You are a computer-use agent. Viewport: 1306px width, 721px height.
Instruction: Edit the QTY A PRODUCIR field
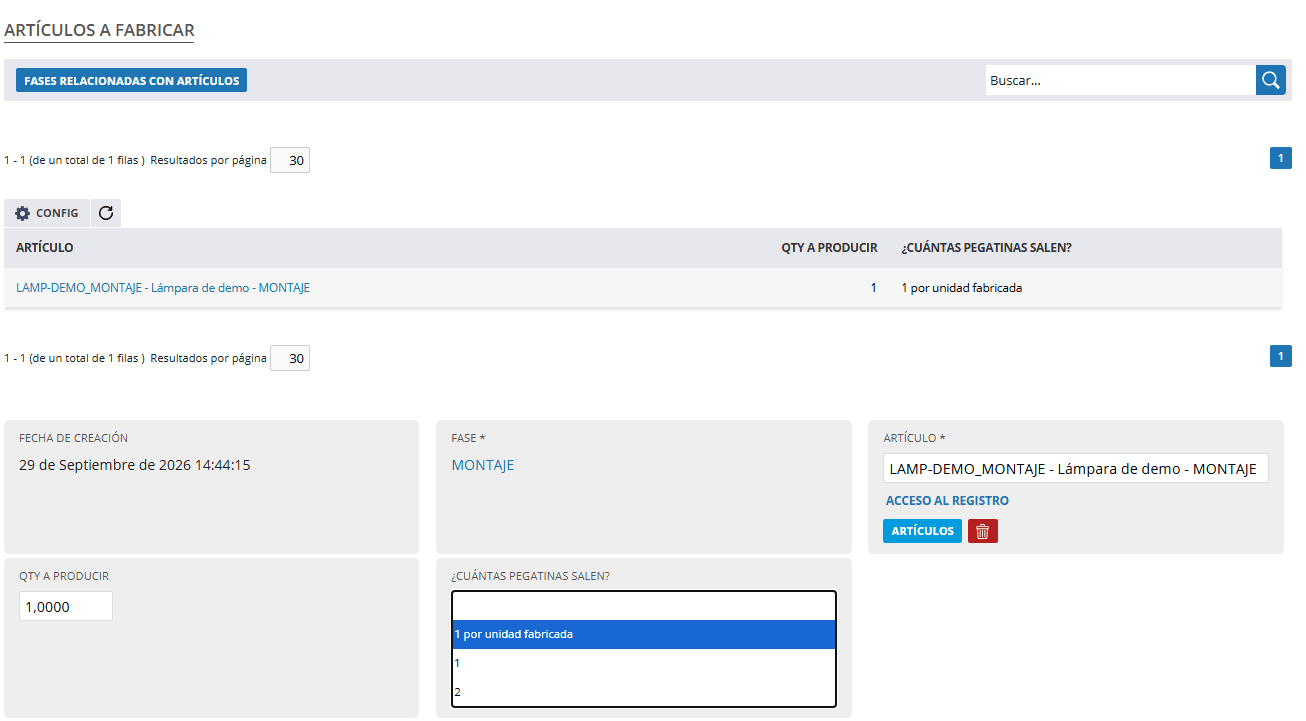point(66,606)
